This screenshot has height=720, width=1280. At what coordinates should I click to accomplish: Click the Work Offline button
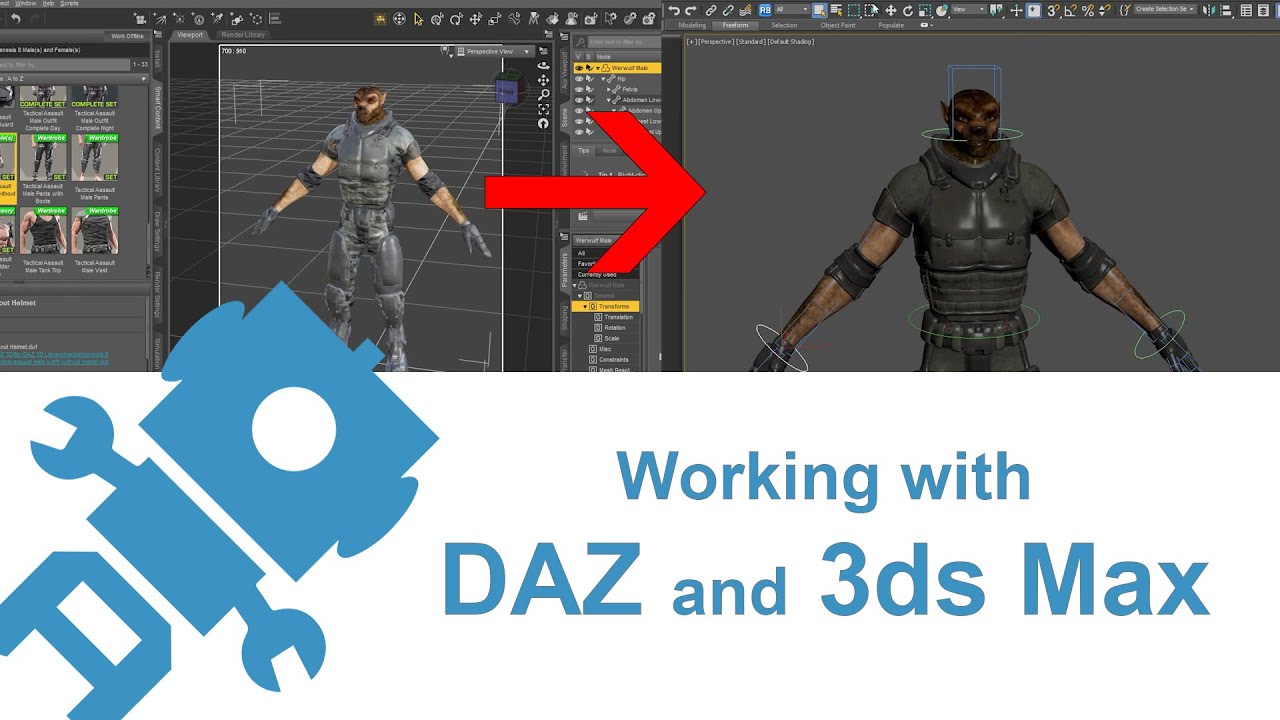tap(127, 36)
